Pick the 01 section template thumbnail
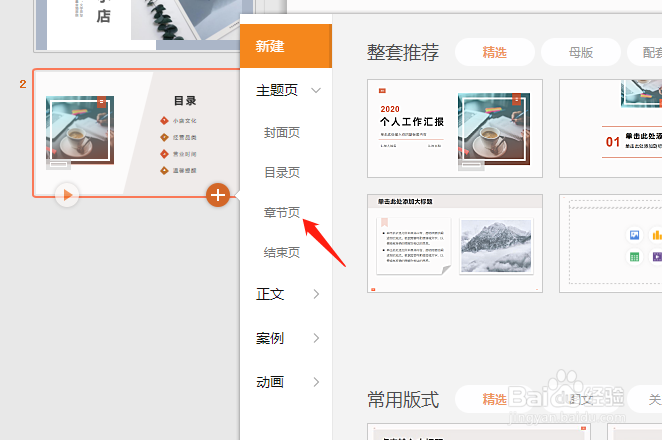 (x=610, y=128)
